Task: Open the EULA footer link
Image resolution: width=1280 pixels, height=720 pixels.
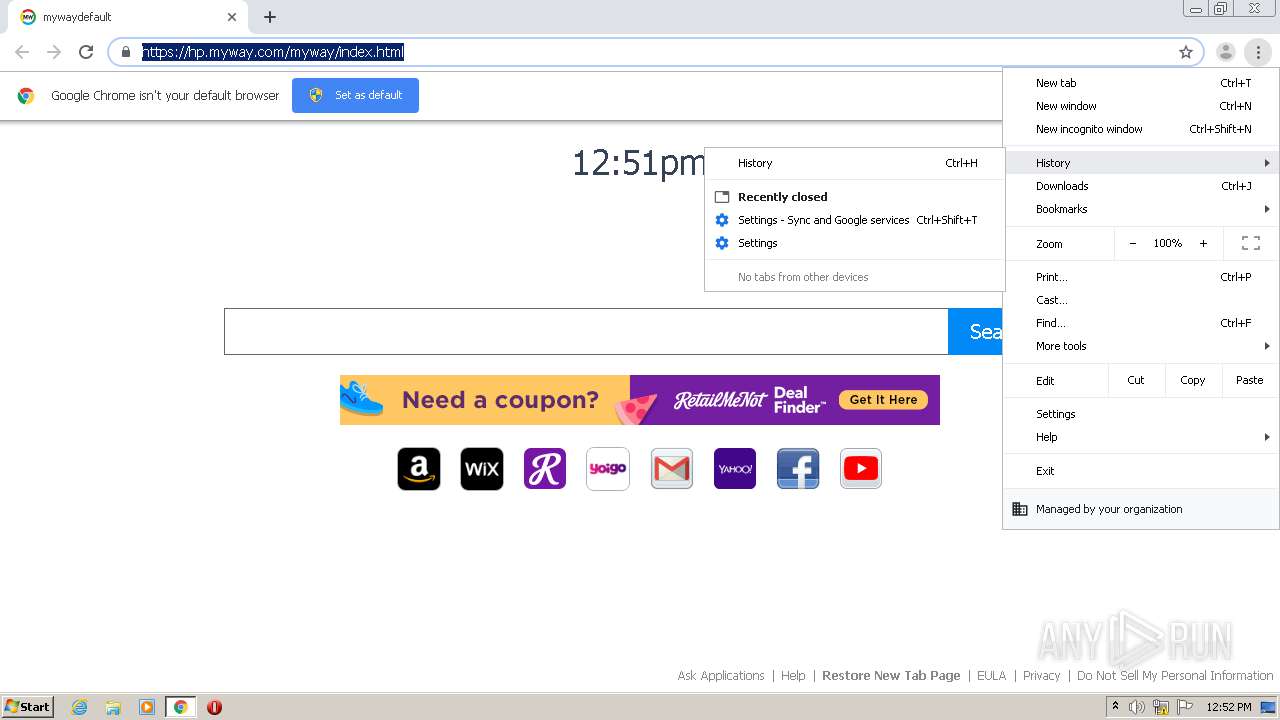Action: pyautogui.click(x=992, y=676)
